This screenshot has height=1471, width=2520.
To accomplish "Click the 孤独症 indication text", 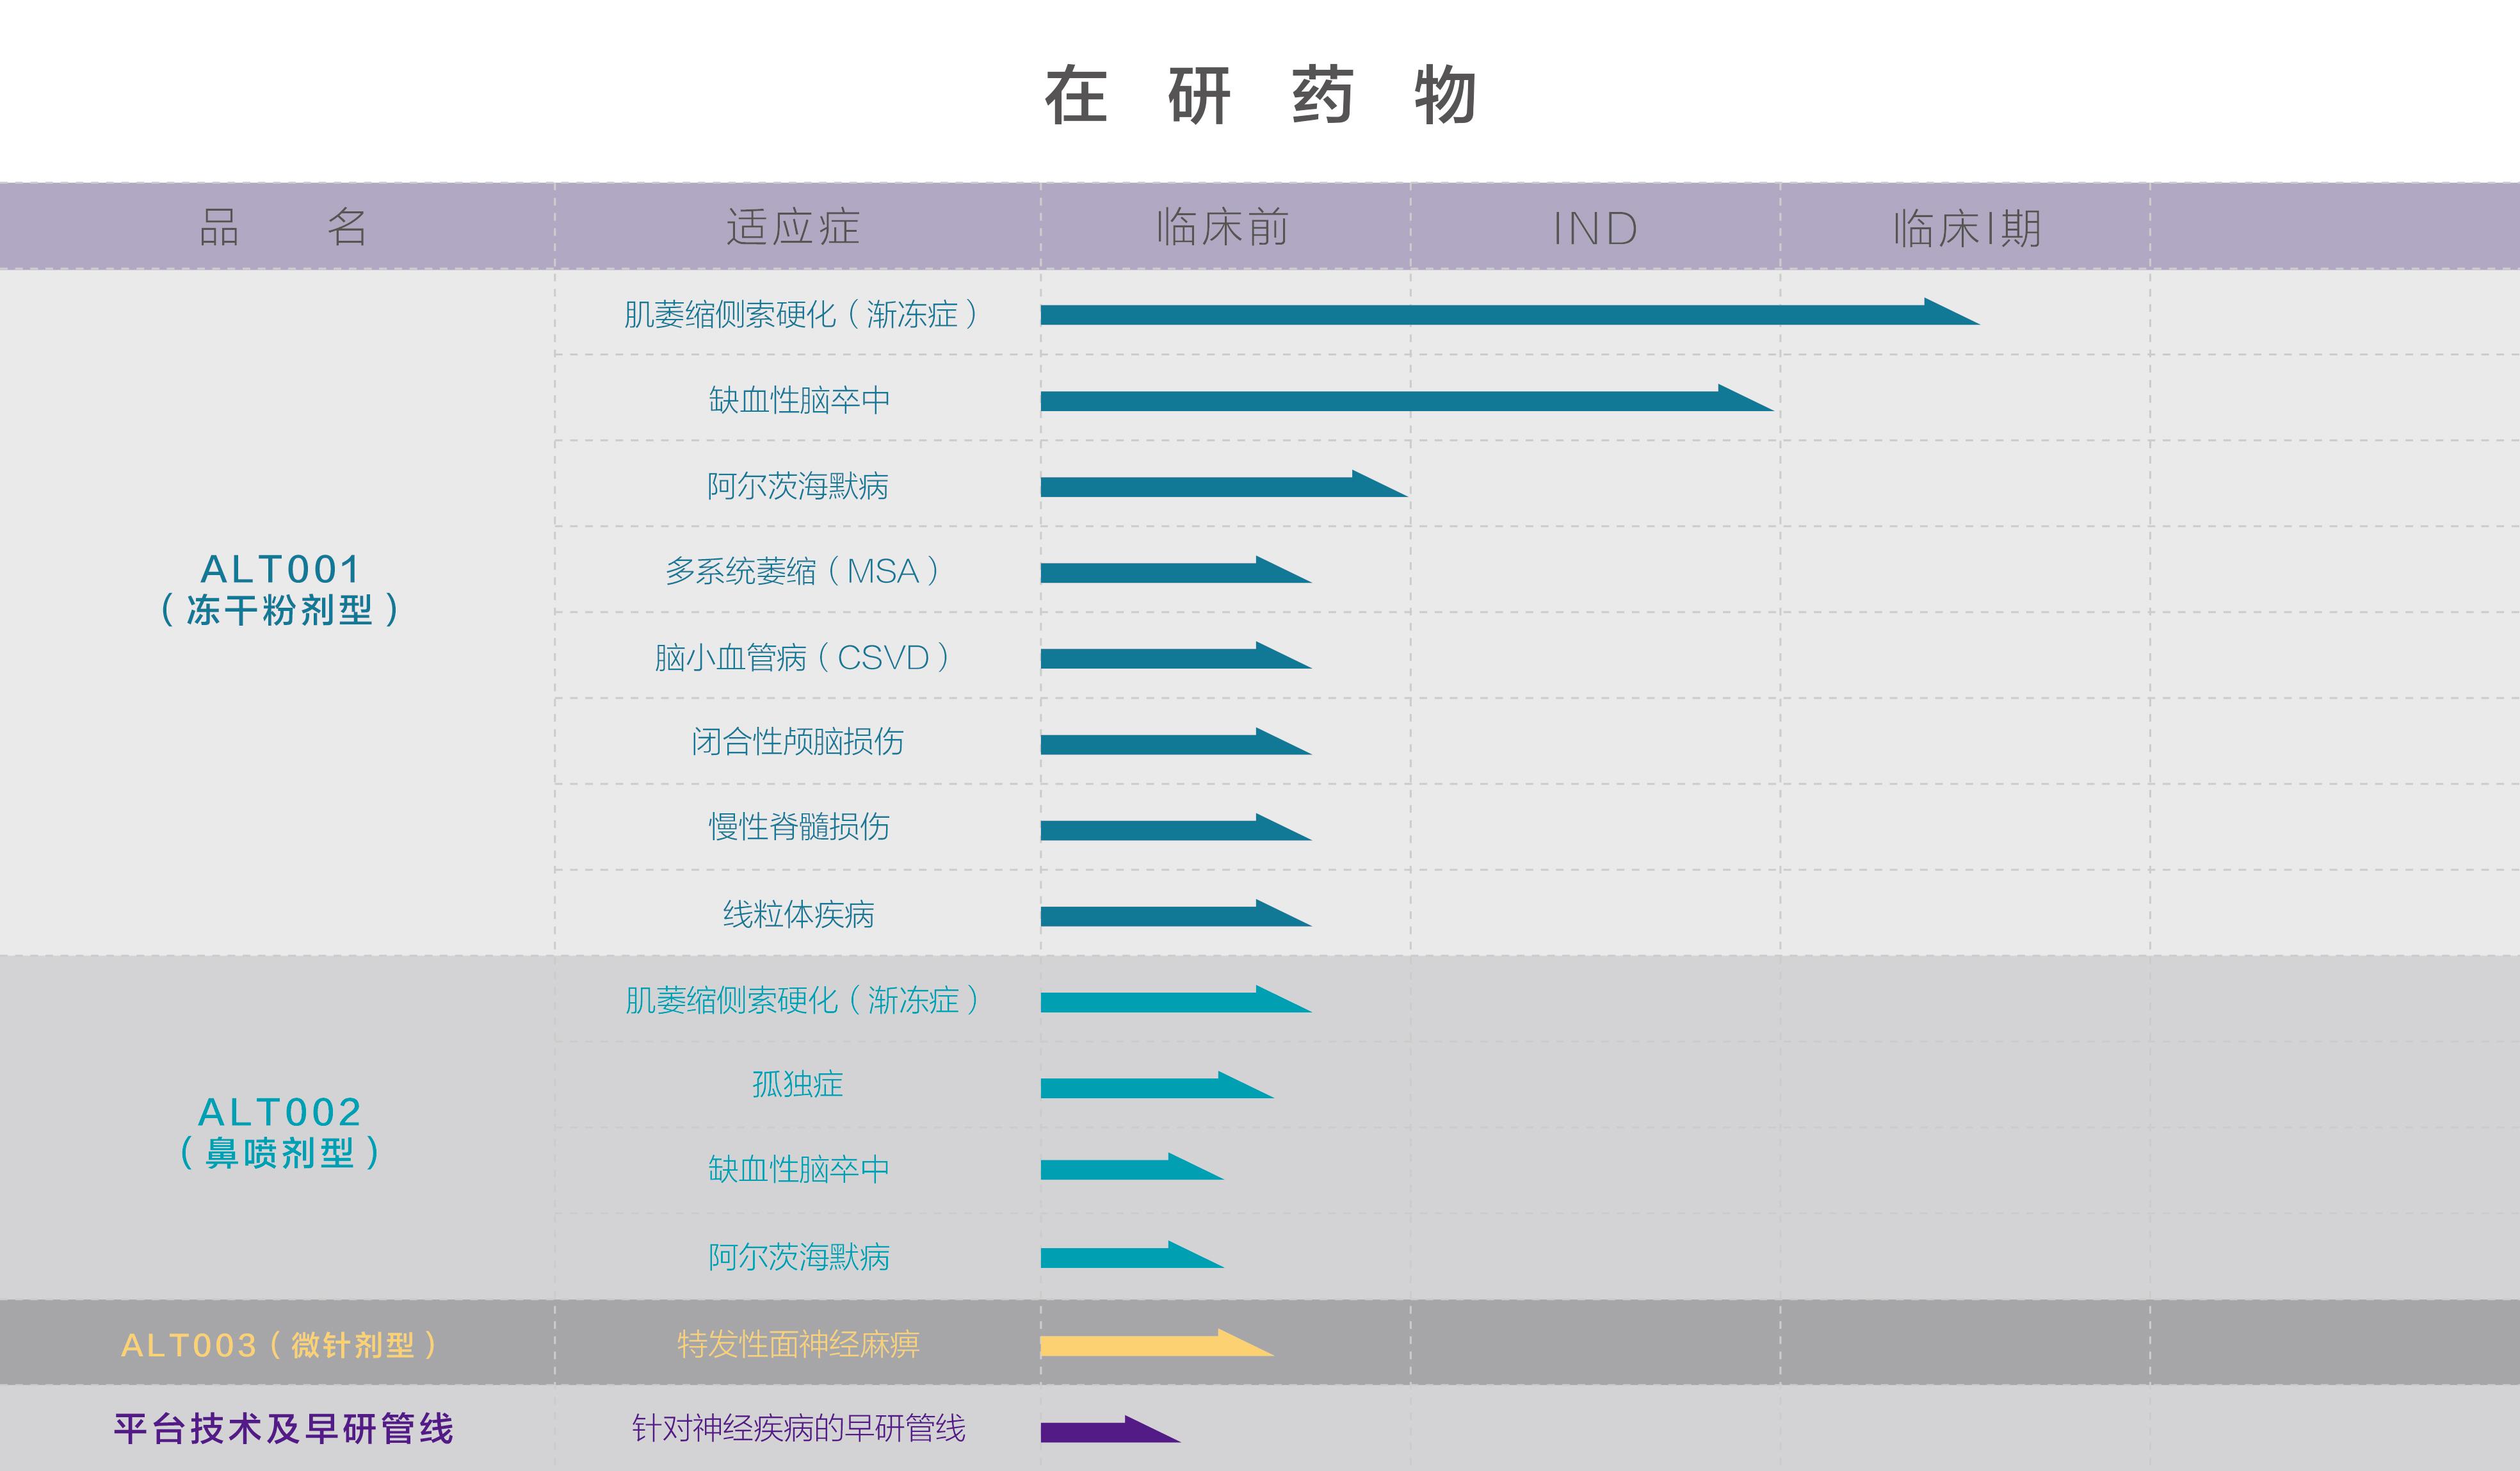I will 797,1084.
